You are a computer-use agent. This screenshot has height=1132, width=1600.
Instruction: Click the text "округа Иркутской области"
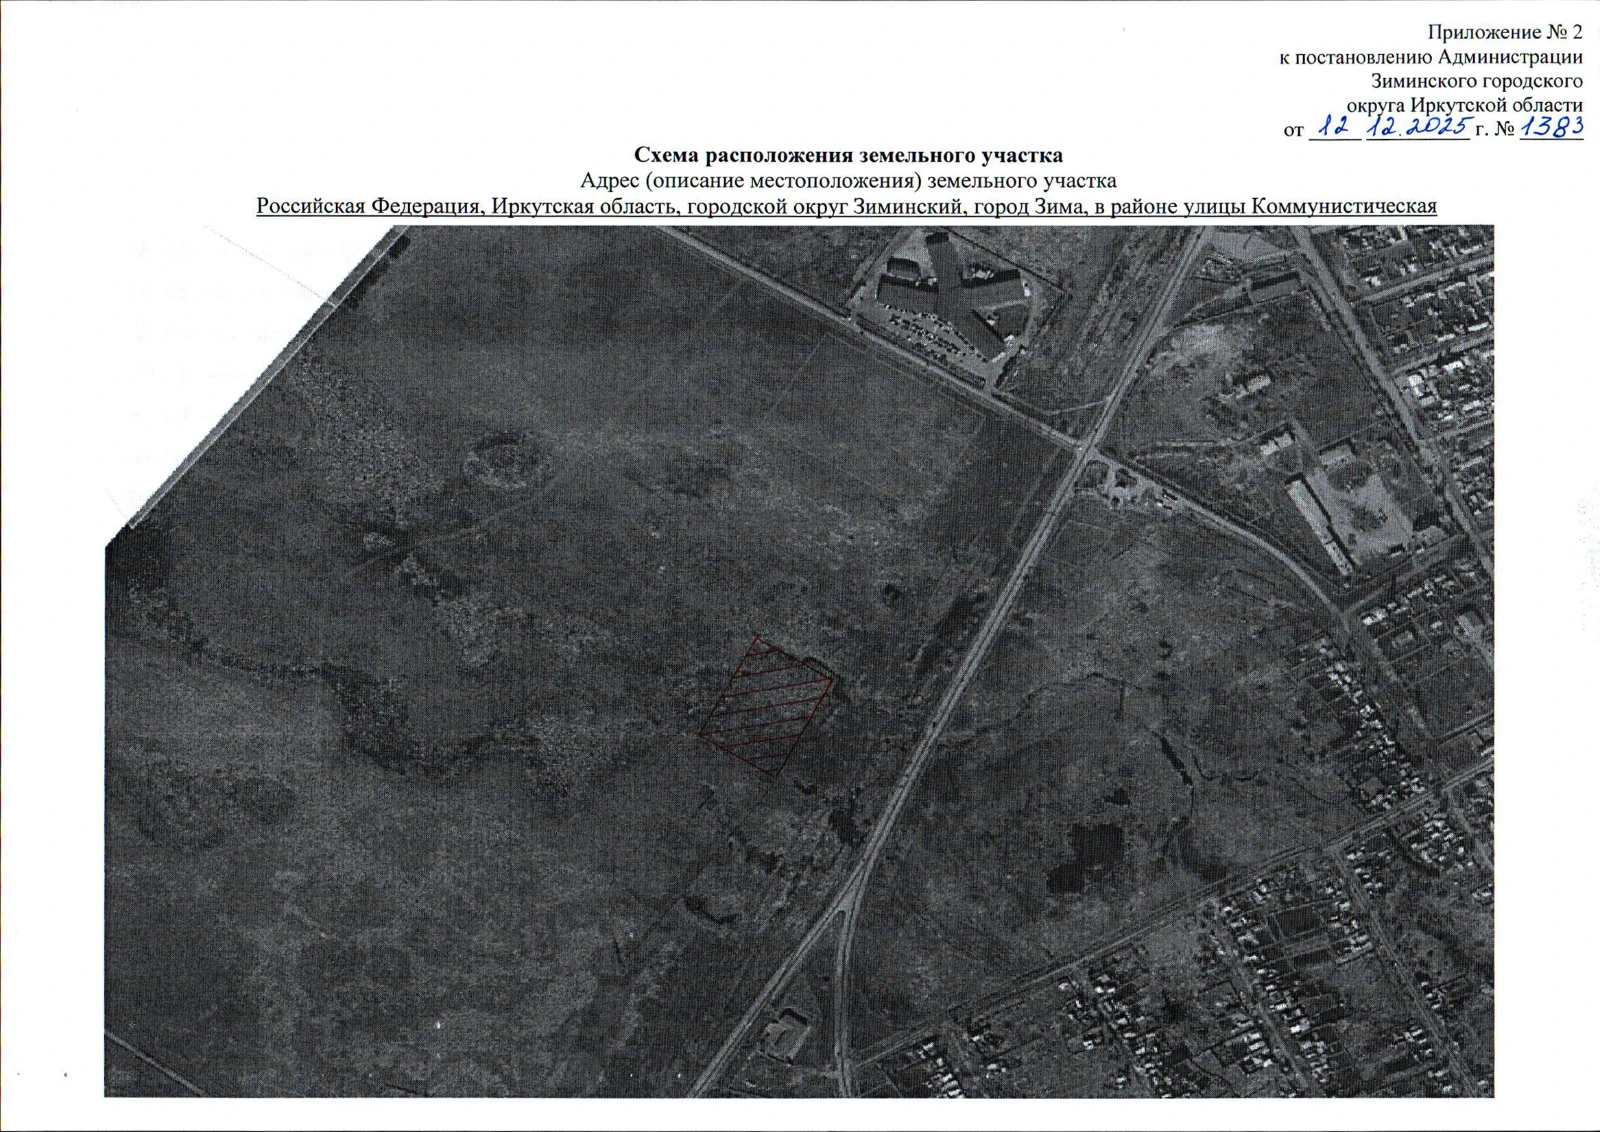click(x=1464, y=105)
